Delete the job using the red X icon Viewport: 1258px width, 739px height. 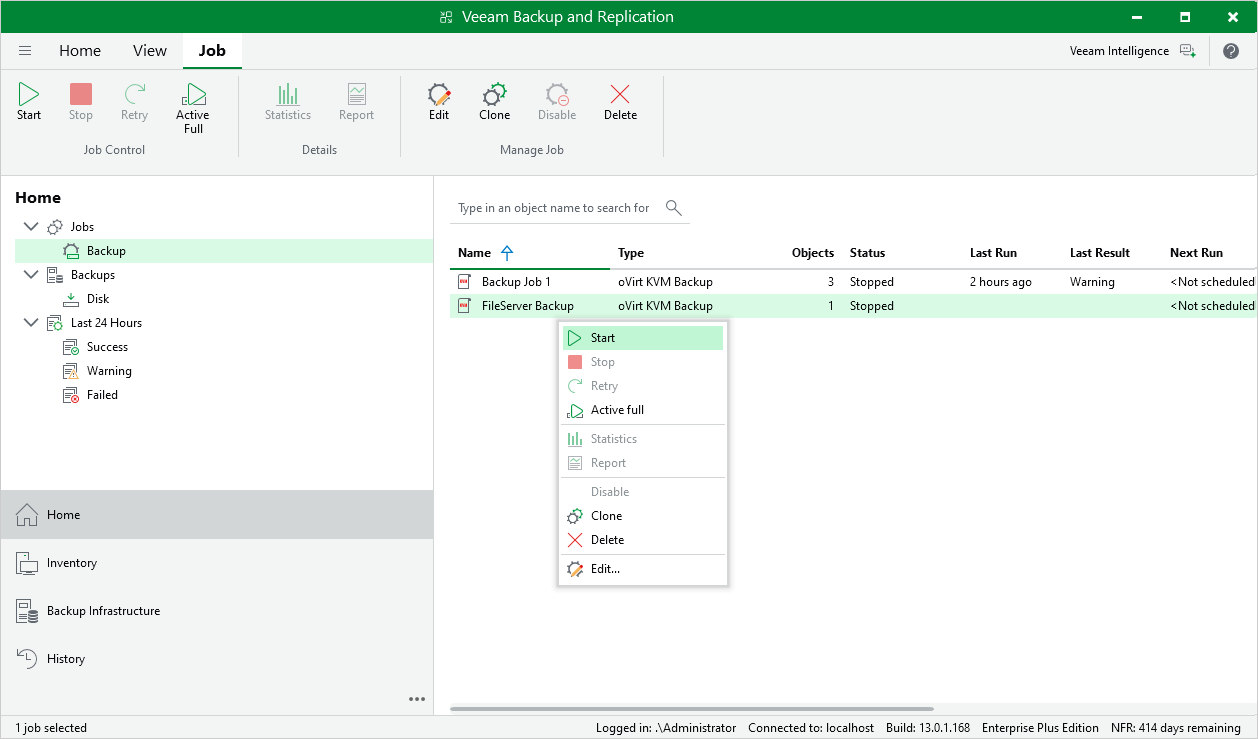(x=620, y=100)
